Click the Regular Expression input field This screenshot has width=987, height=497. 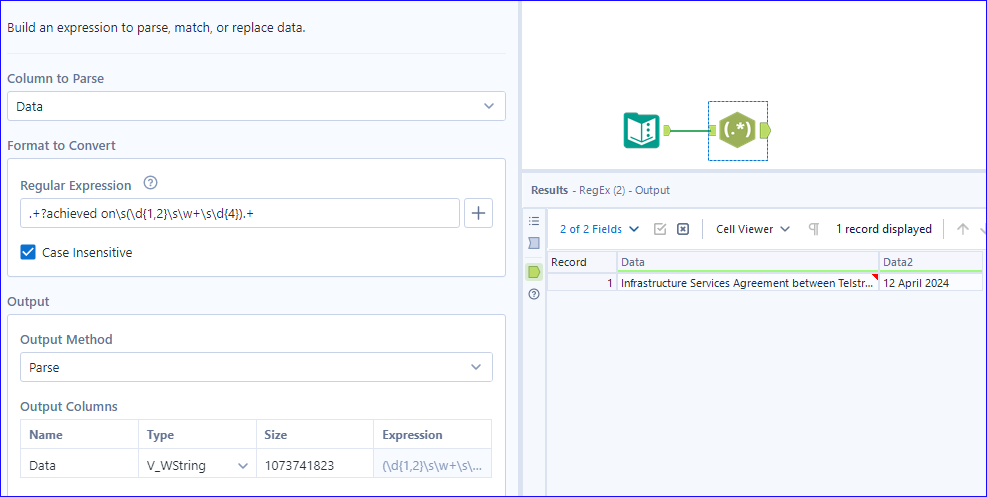[240, 213]
